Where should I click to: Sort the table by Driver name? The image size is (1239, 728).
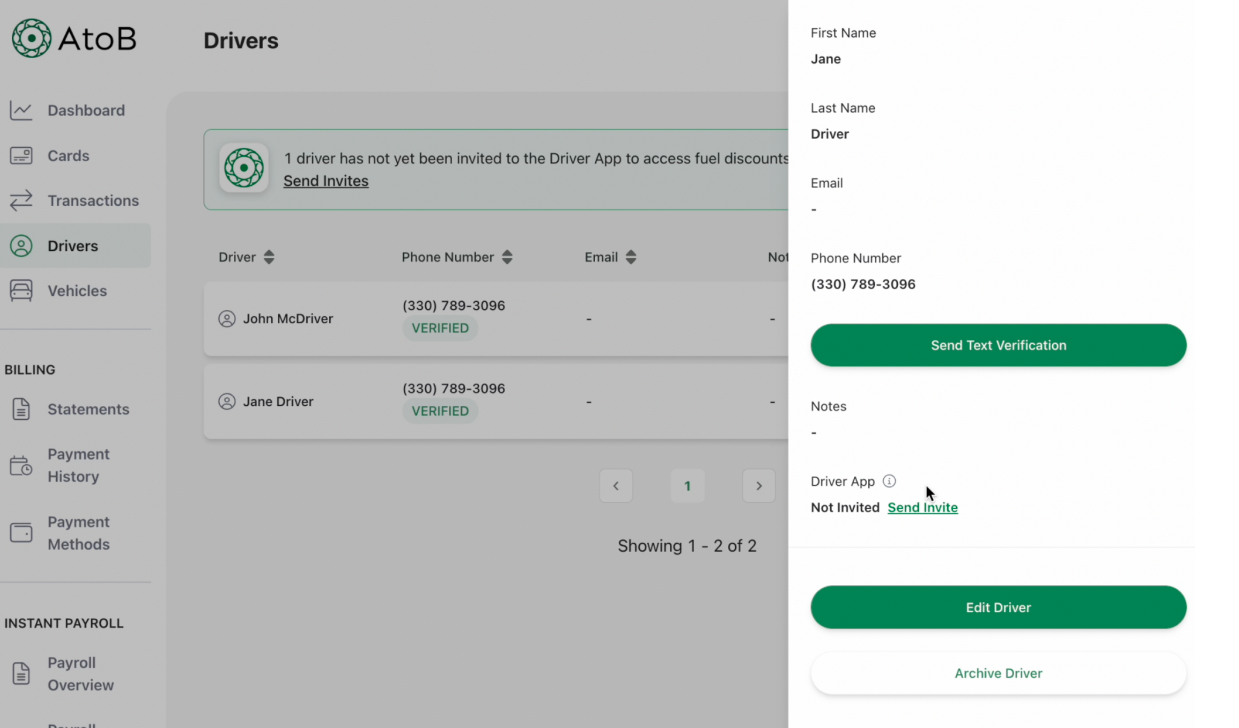pos(271,256)
